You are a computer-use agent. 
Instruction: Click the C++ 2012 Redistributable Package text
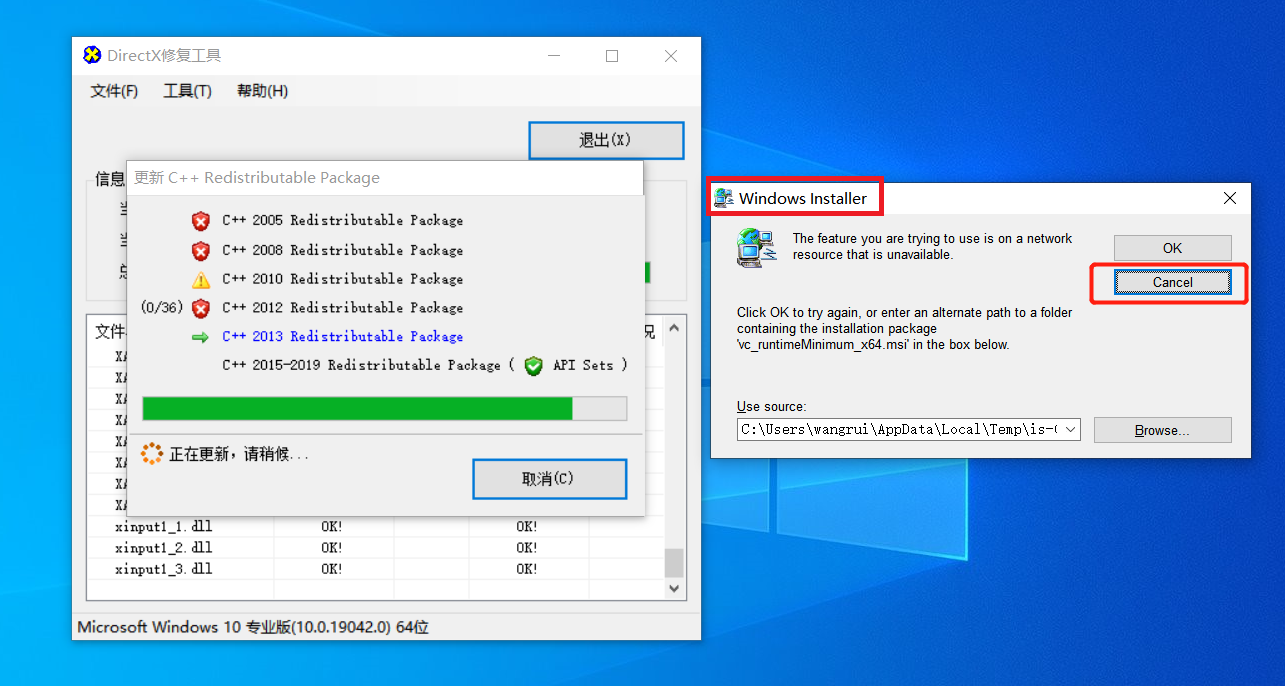point(343,308)
